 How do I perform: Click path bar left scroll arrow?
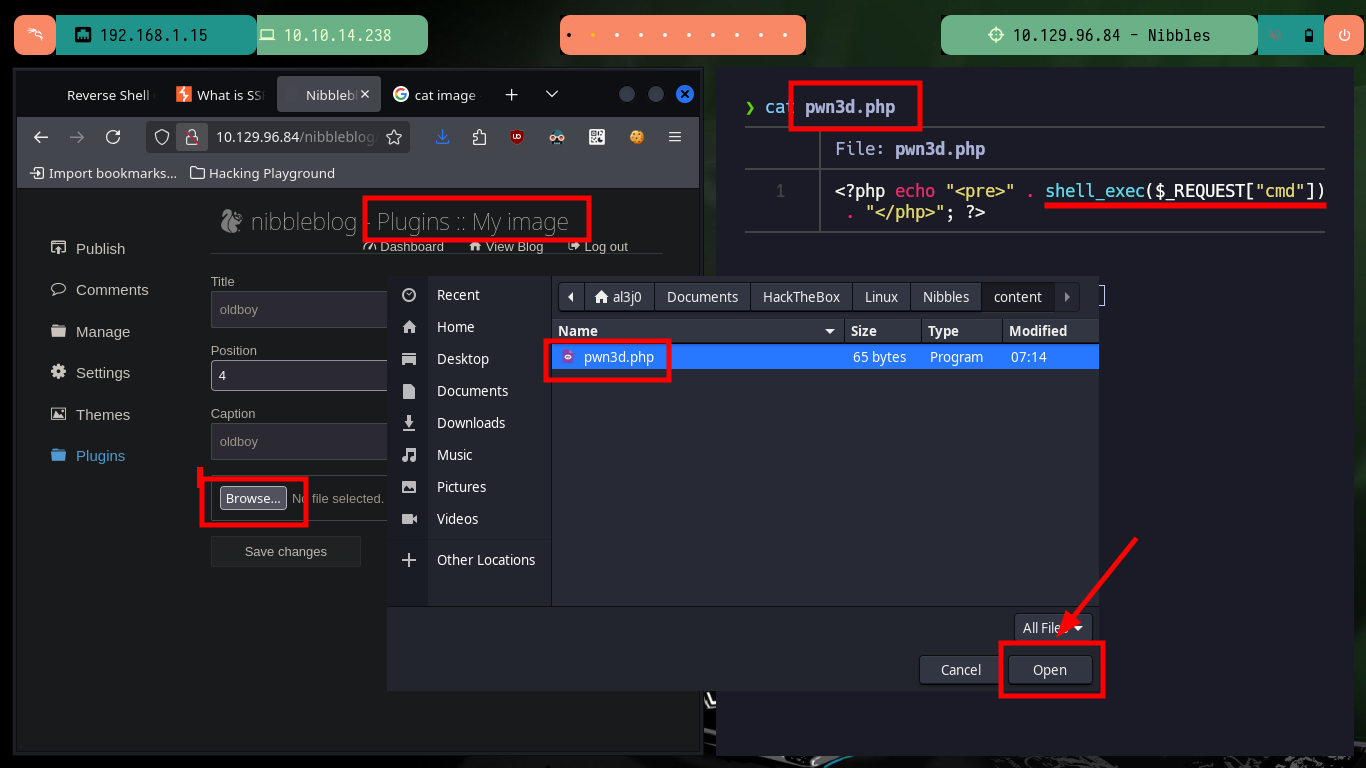[571, 297]
